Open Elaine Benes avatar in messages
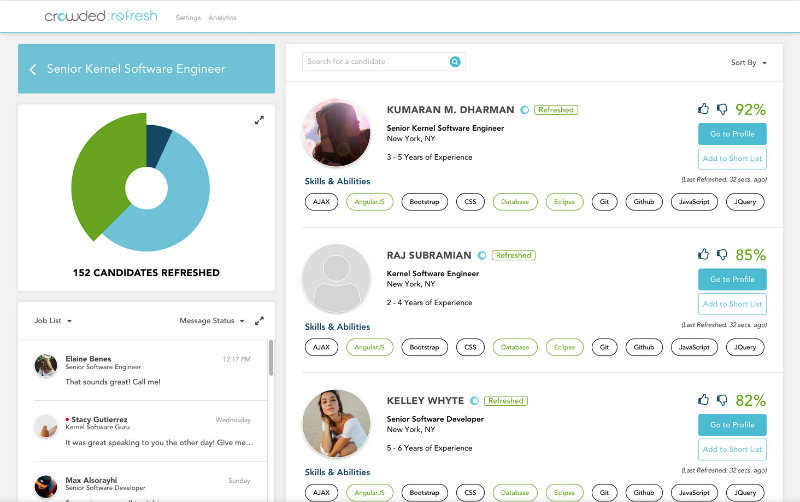 45,365
